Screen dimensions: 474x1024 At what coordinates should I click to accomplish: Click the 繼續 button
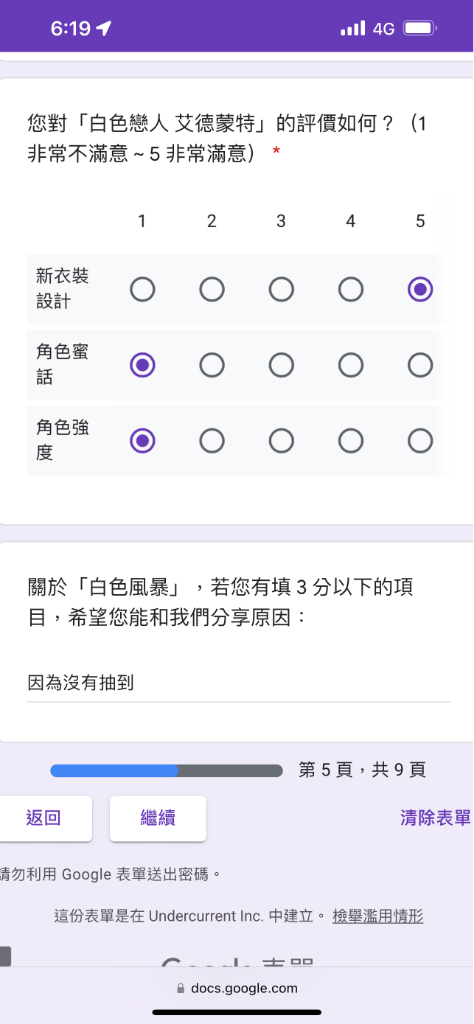click(158, 818)
